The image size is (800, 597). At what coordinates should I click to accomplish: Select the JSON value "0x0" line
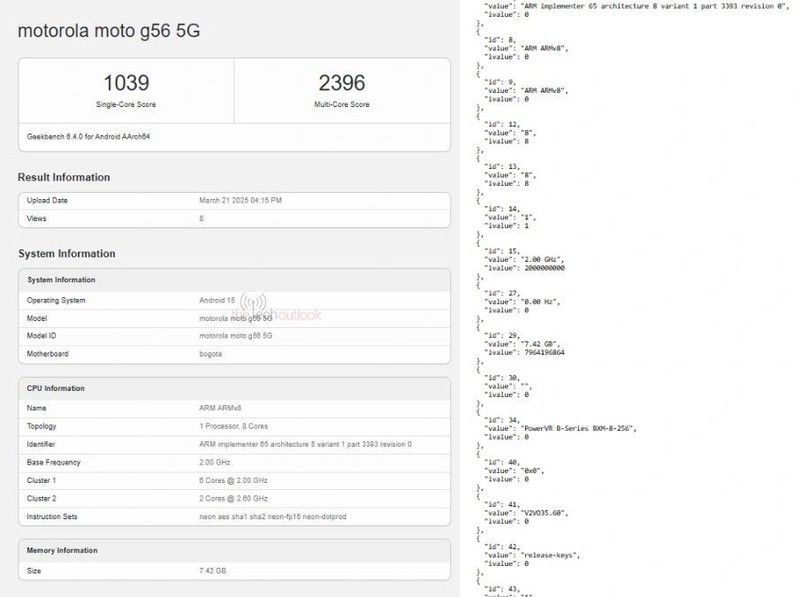pos(514,470)
